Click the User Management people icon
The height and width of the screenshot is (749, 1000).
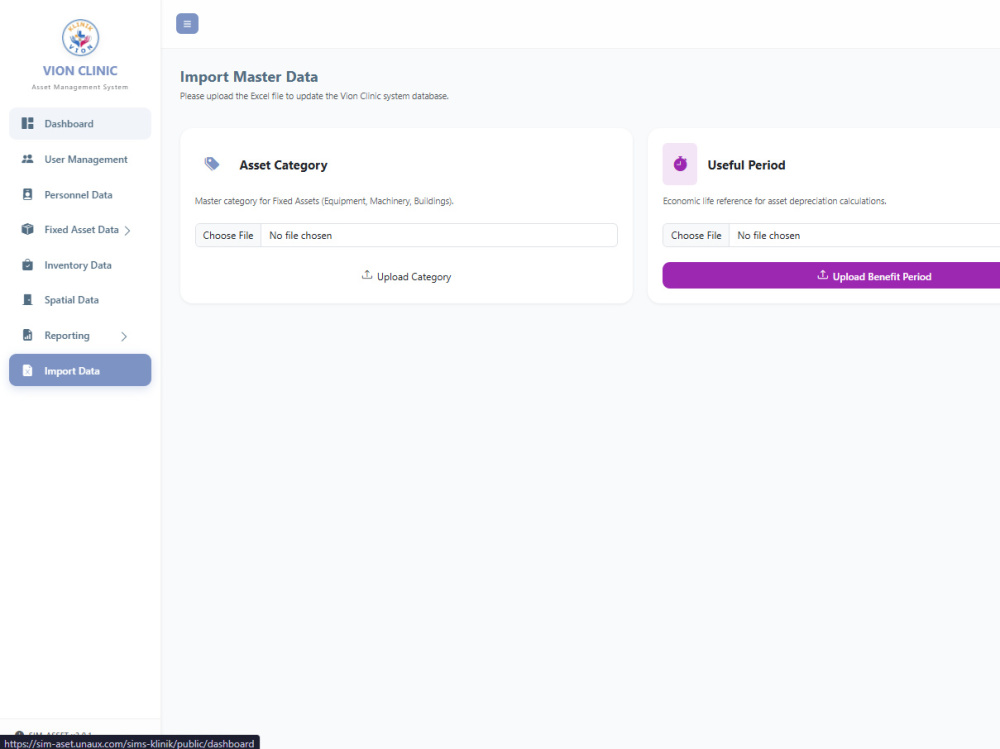pyautogui.click(x=27, y=159)
